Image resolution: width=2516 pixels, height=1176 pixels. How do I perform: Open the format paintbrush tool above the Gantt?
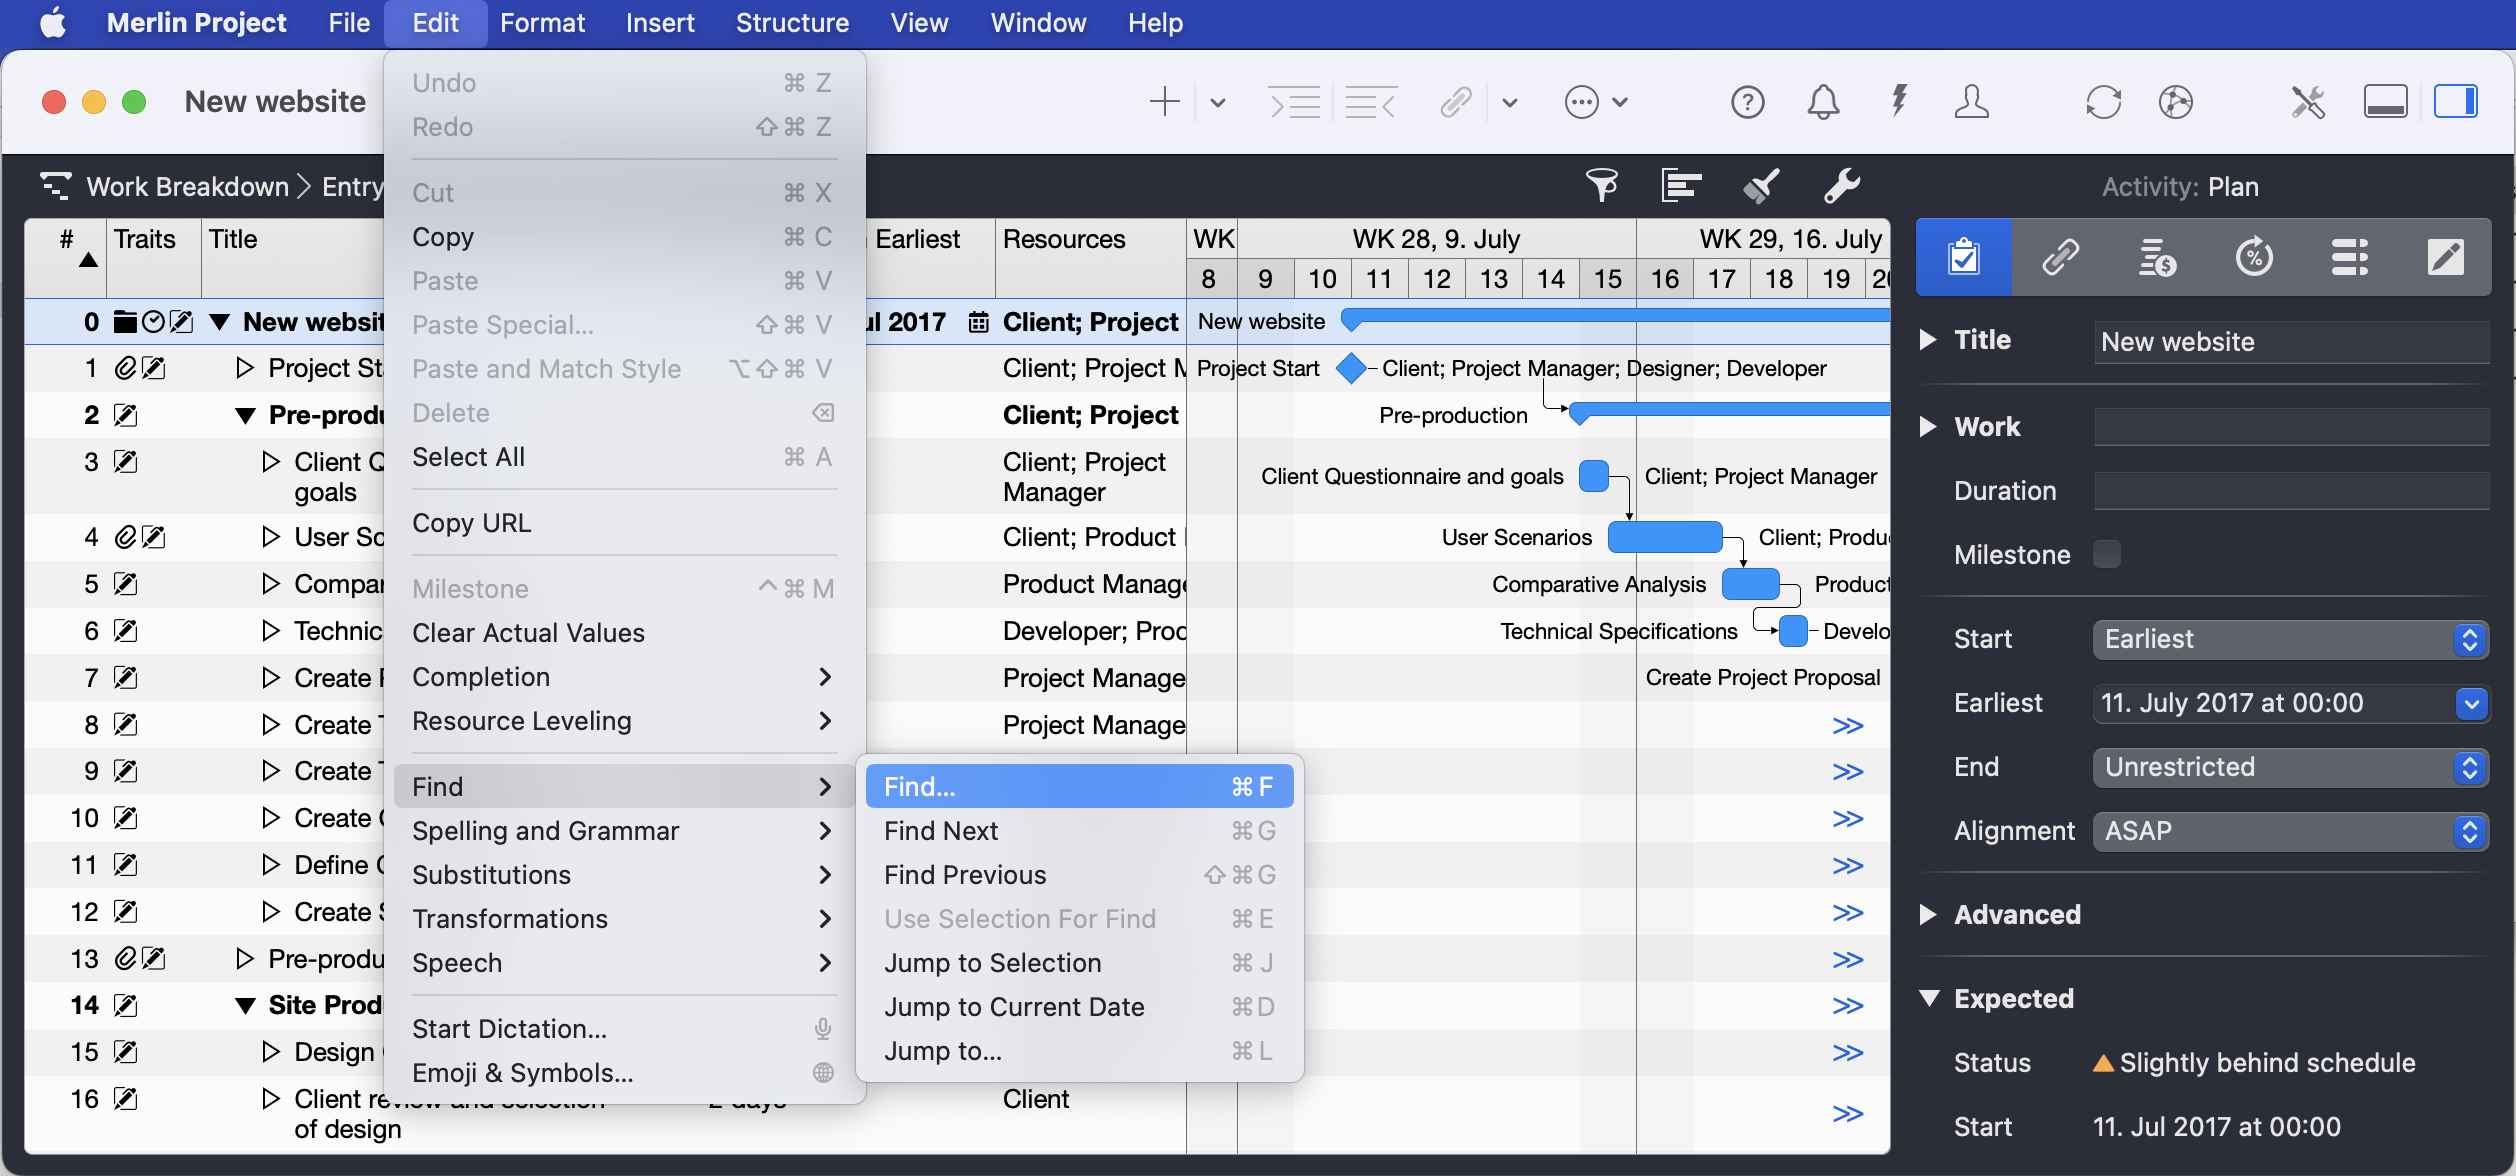pyautogui.click(x=1761, y=185)
